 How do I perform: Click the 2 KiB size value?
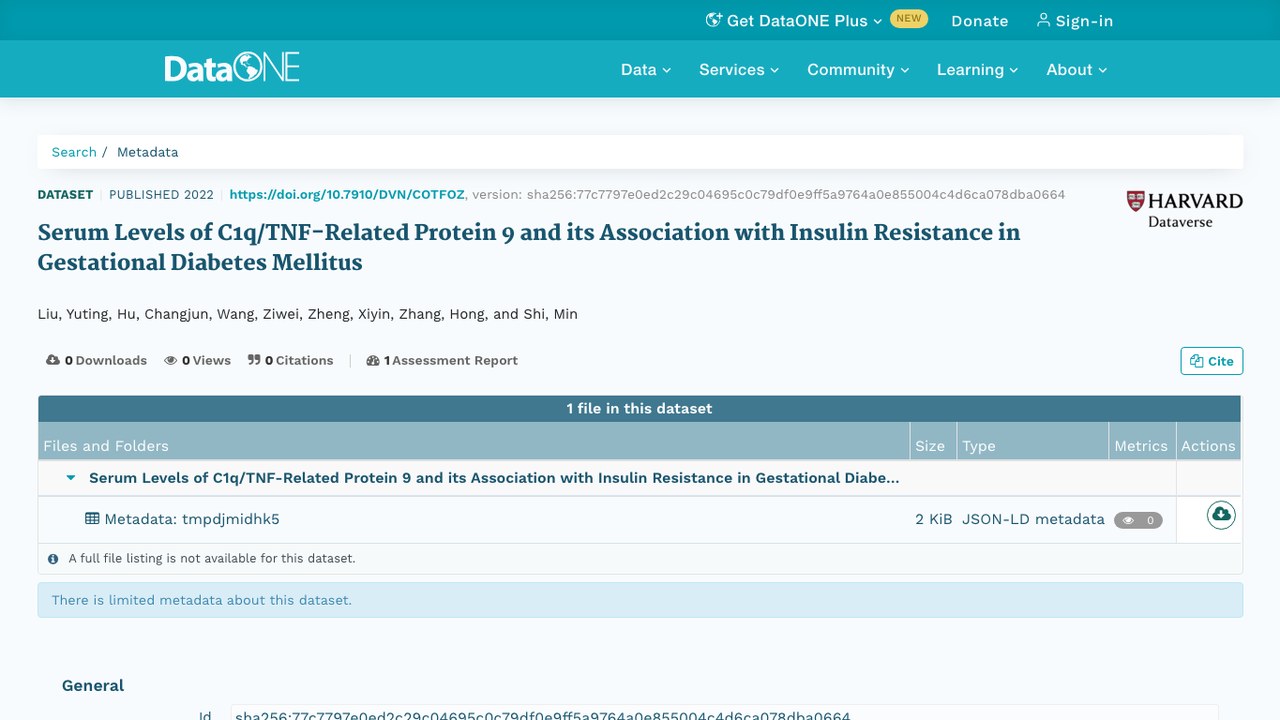coord(934,519)
